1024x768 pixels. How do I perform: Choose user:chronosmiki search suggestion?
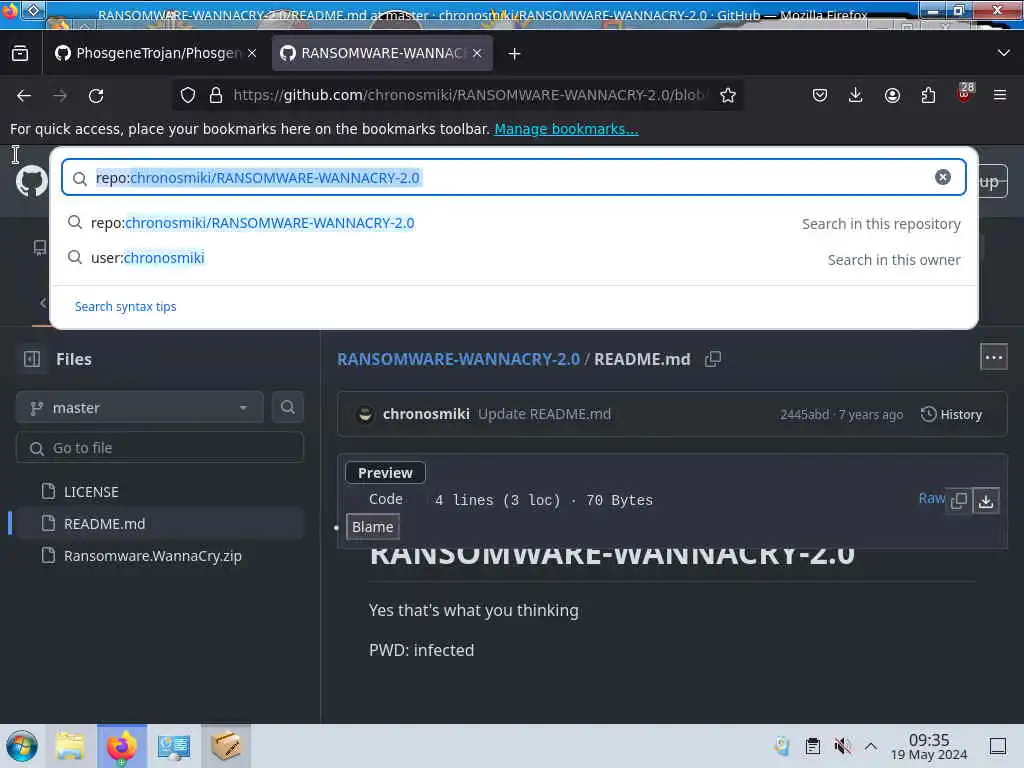point(513,259)
